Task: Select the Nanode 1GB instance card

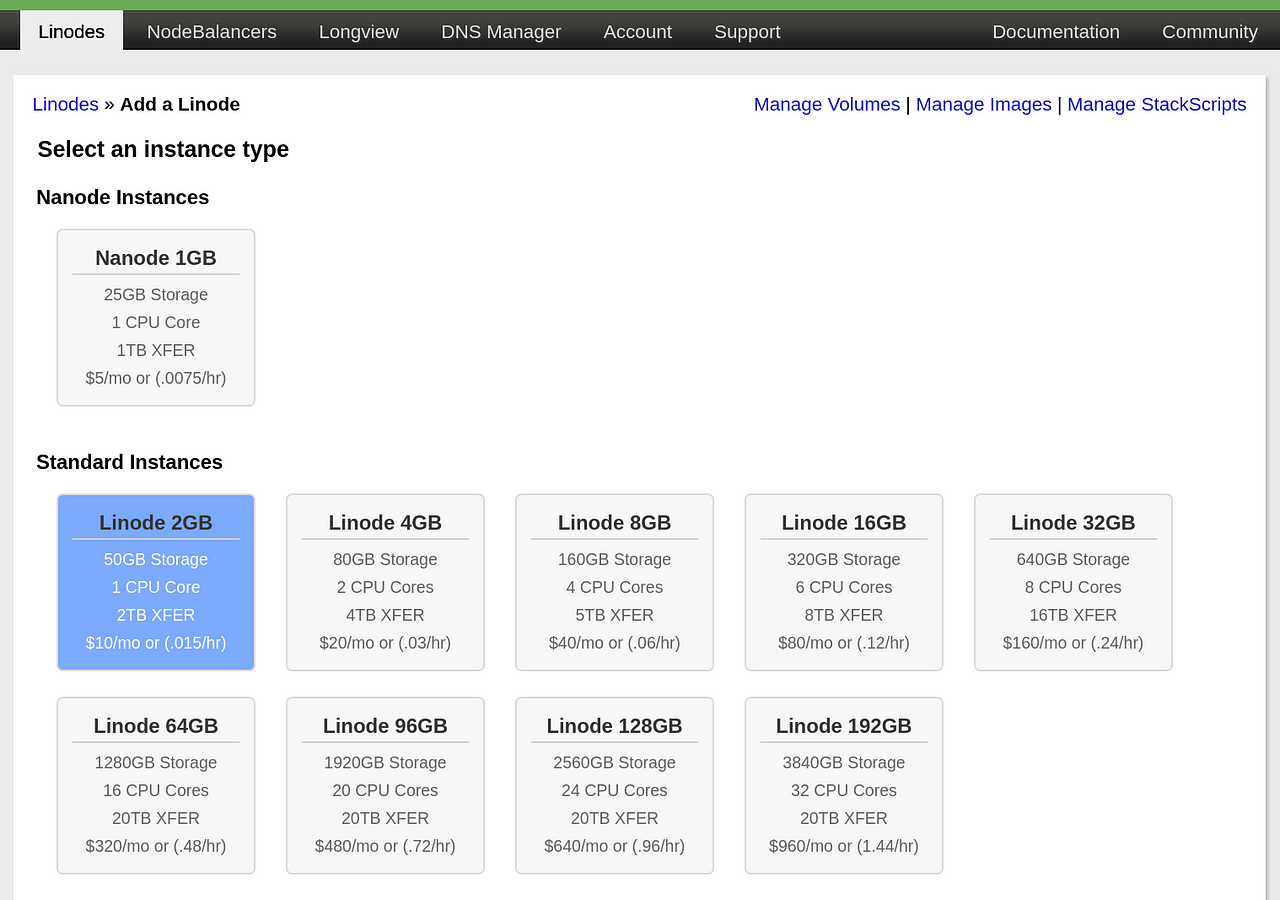Action: point(156,318)
